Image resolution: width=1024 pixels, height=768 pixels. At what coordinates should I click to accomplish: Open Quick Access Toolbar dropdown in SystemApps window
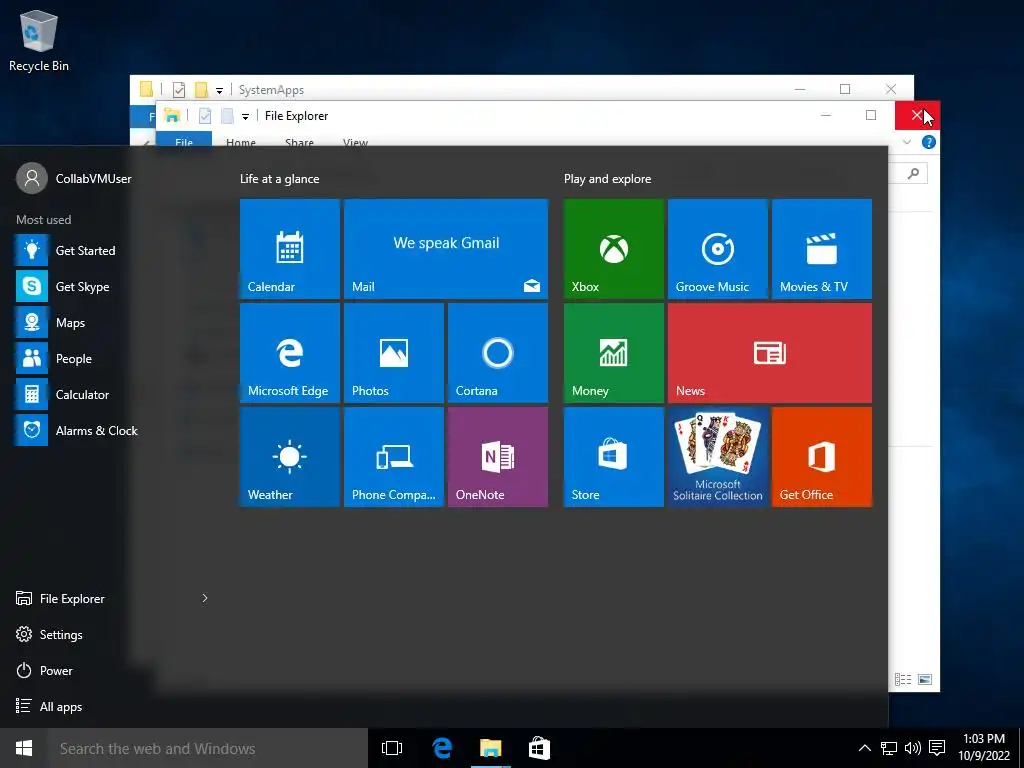[219, 90]
